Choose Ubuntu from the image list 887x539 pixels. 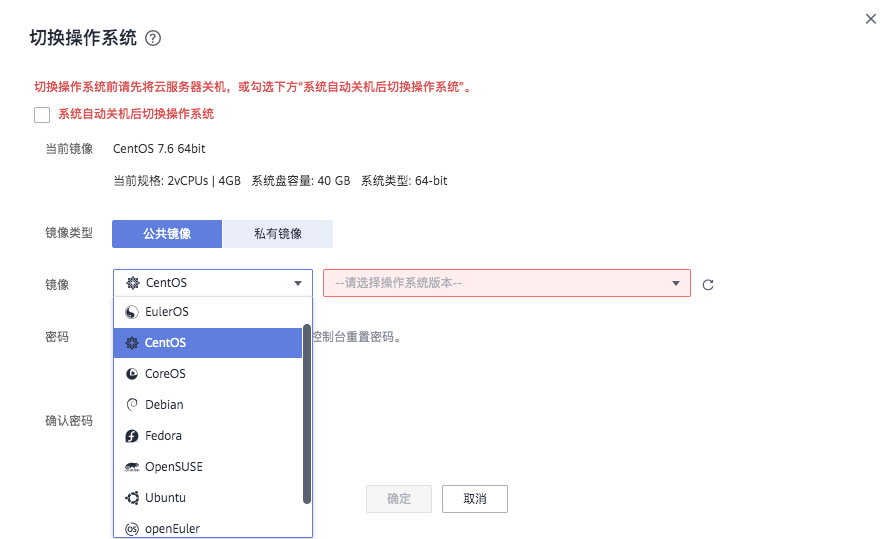[208, 498]
